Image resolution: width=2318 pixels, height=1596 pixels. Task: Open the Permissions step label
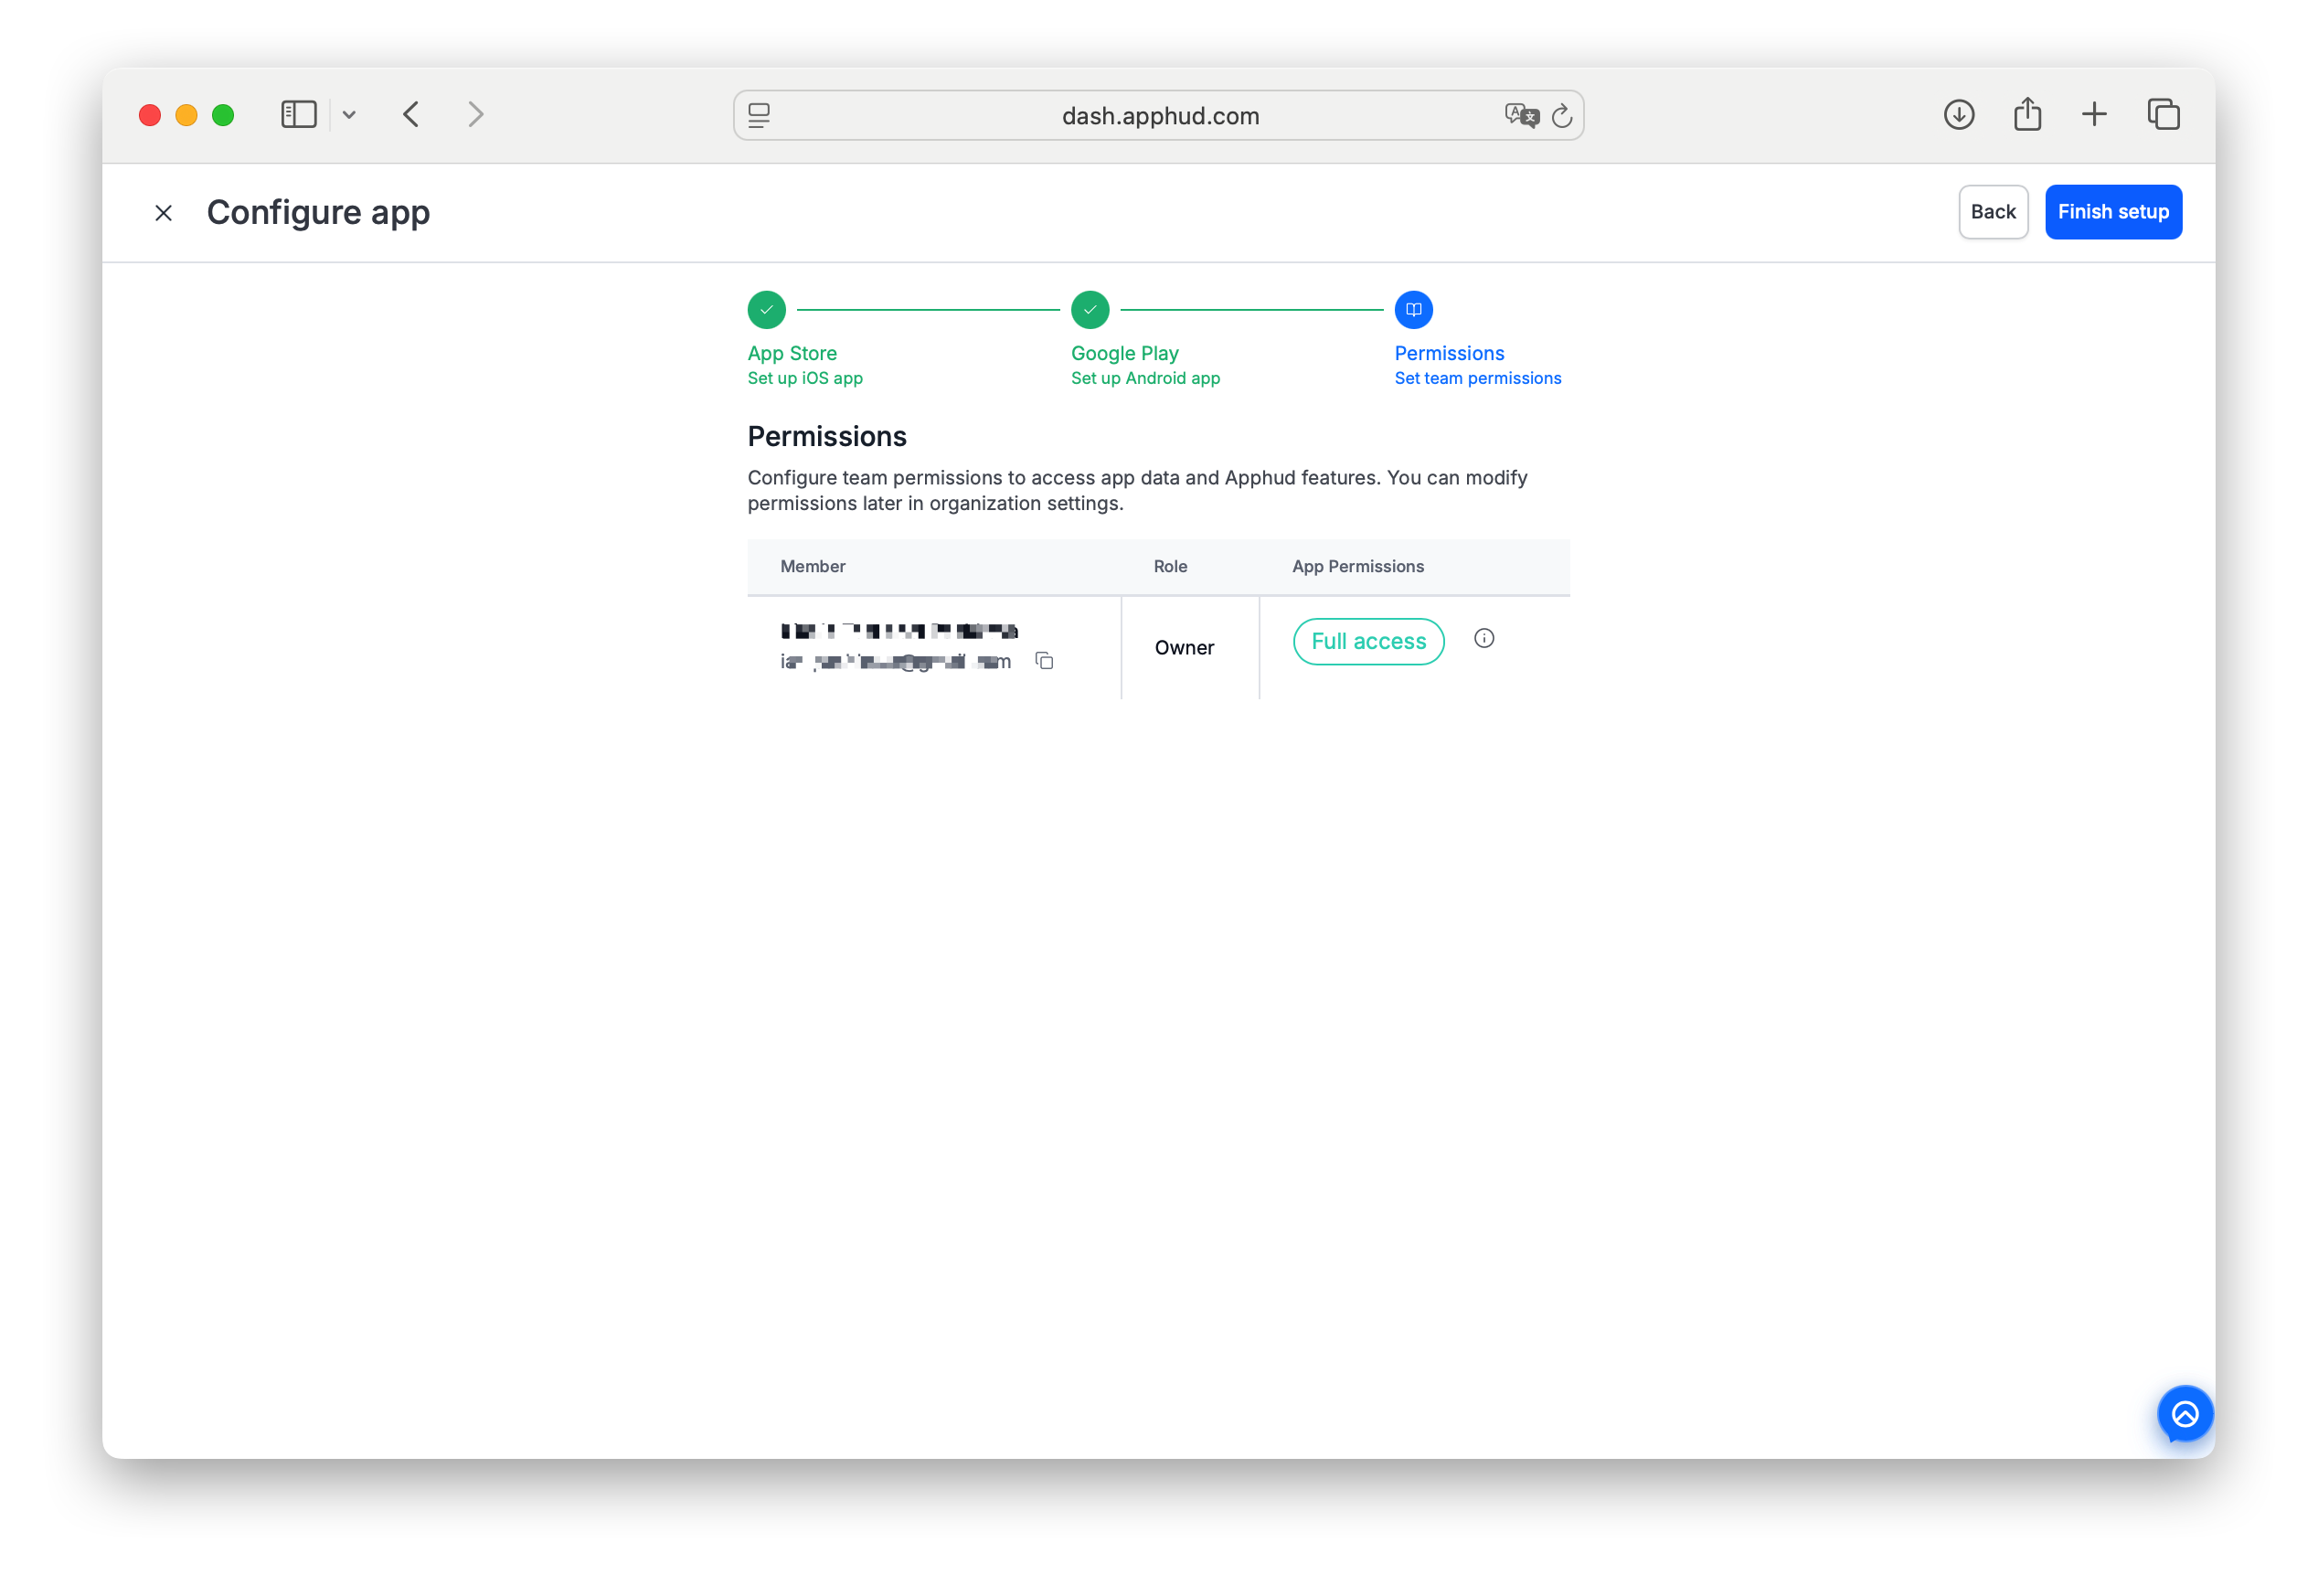pyautogui.click(x=1449, y=353)
